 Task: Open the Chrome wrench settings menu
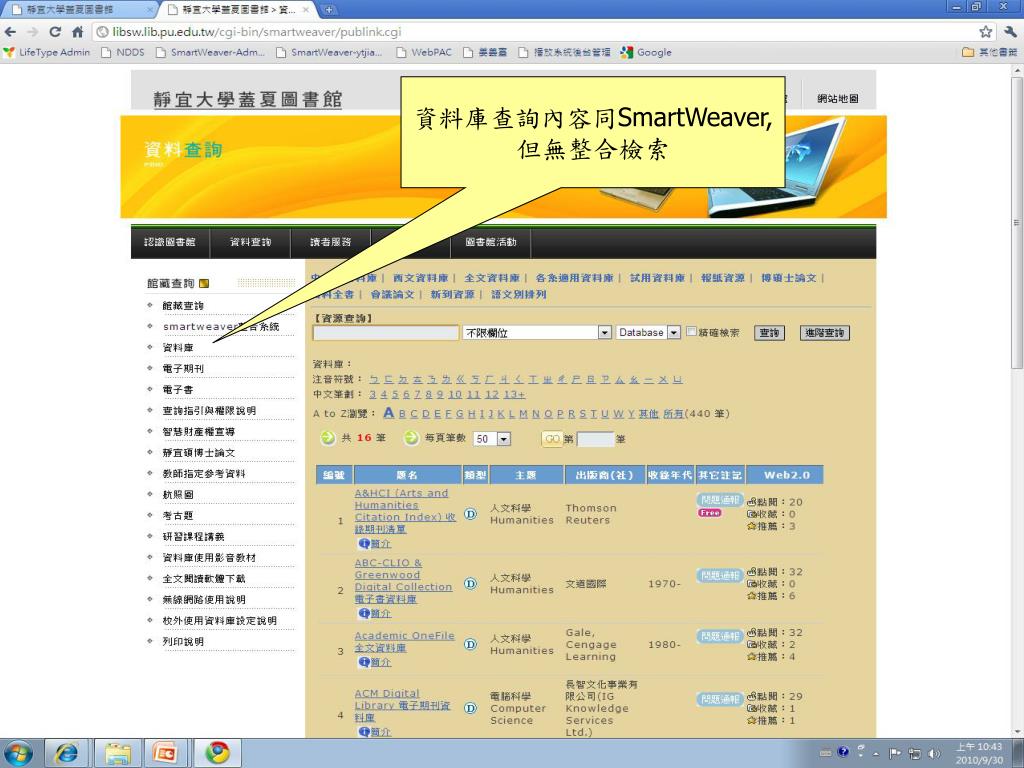point(1010,32)
